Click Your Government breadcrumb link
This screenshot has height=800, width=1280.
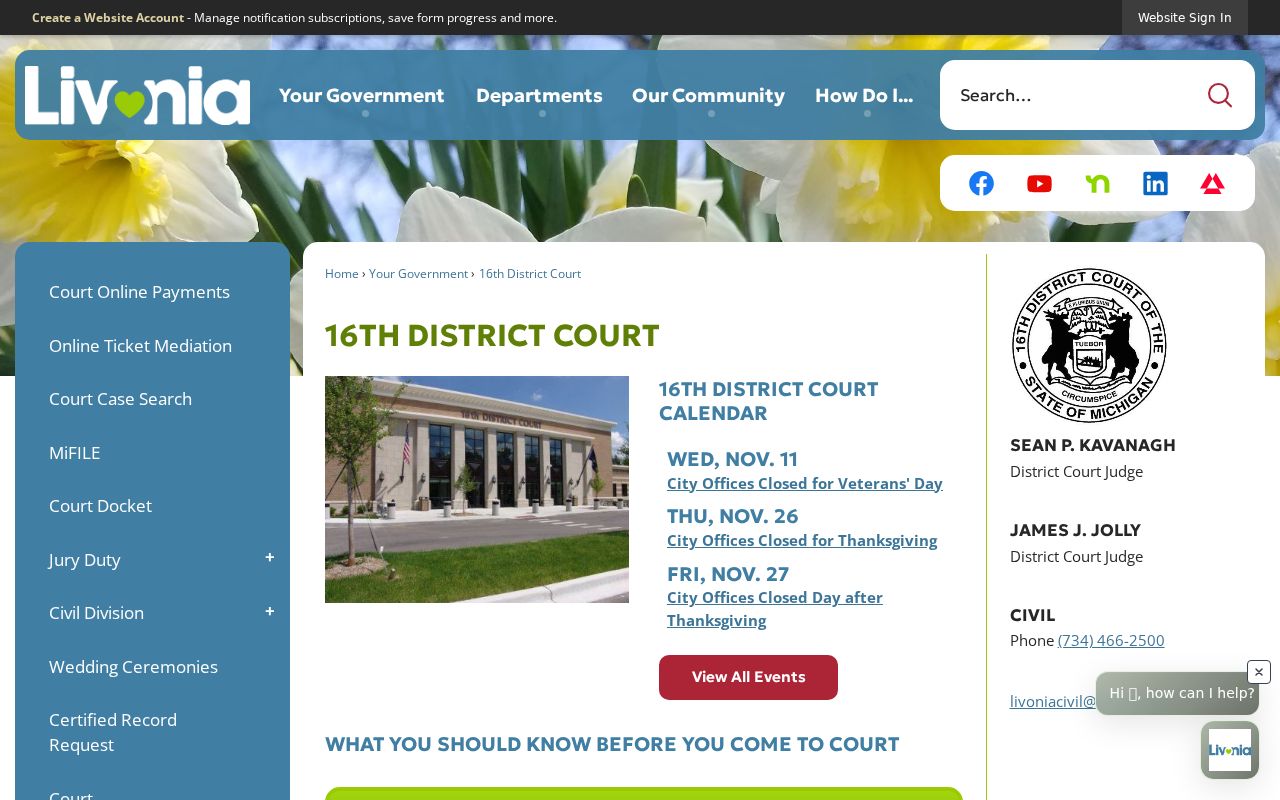pos(418,274)
